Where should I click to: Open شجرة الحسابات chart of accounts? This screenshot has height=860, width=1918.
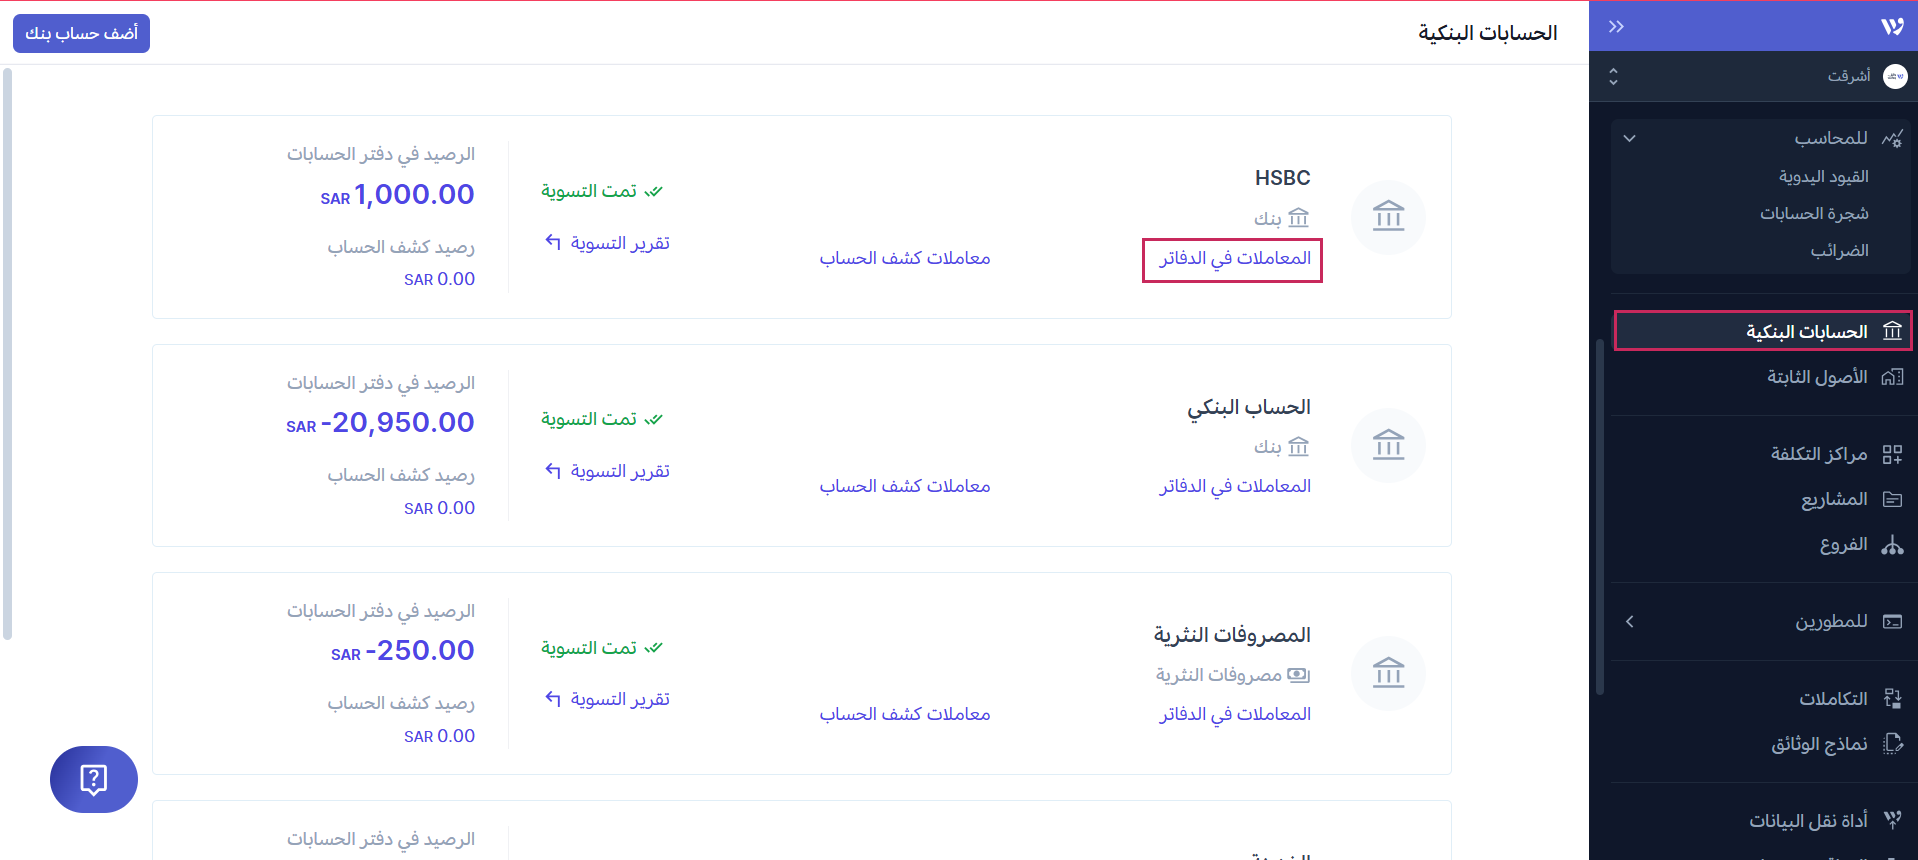pyautogui.click(x=1814, y=213)
